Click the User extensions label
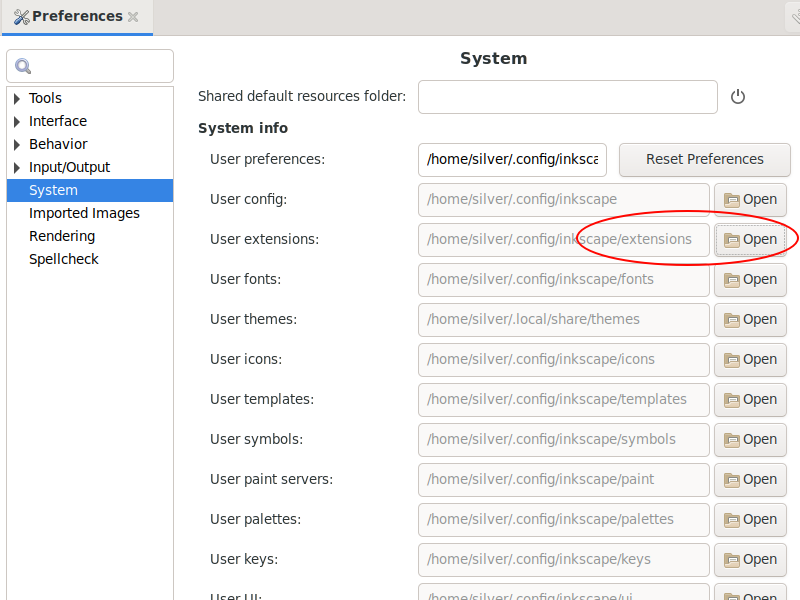Screen dimensions: 800x600 coord(264,239)
